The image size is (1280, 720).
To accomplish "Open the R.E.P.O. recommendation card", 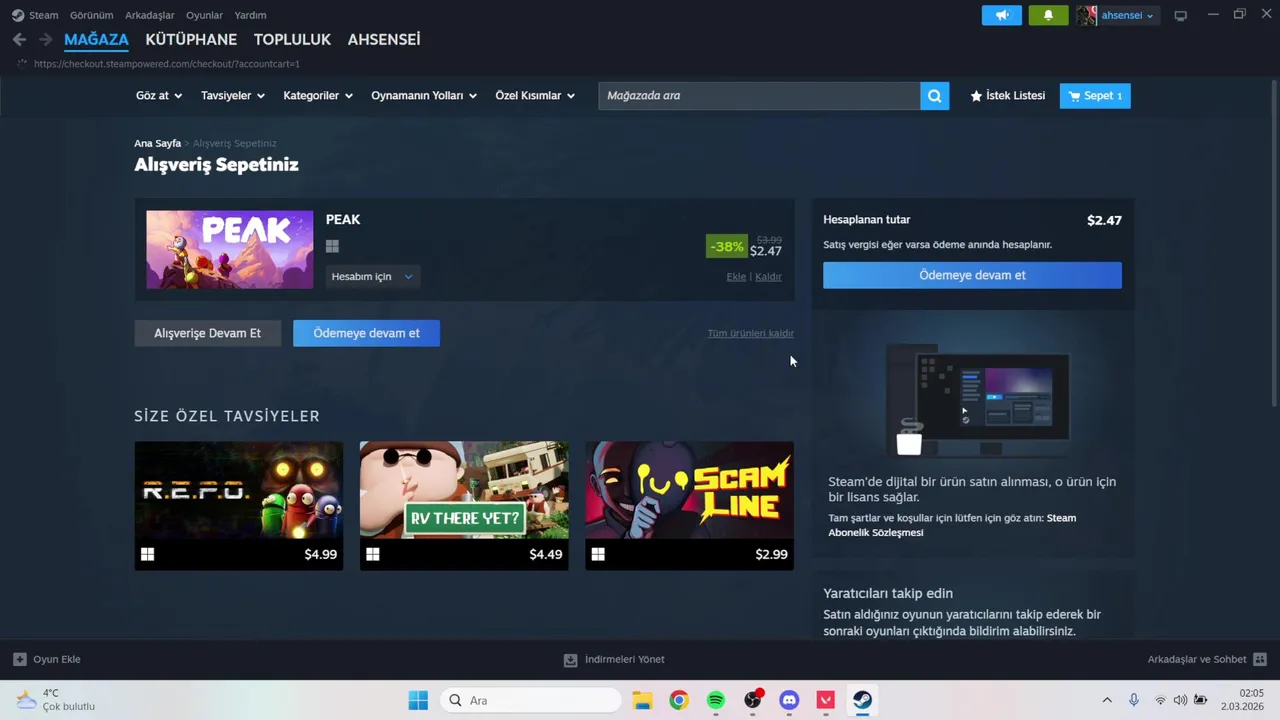I will [238, 506].
